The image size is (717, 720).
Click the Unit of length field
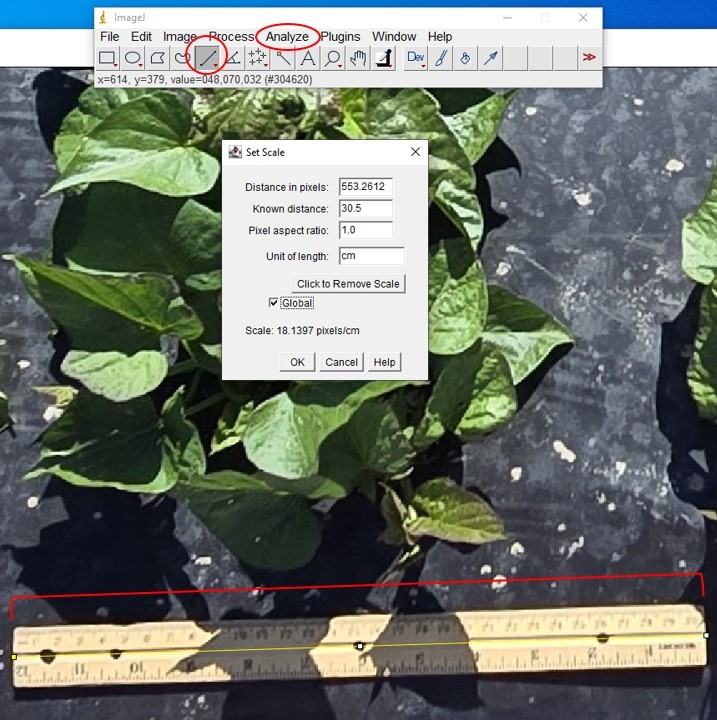click(372, 256)
